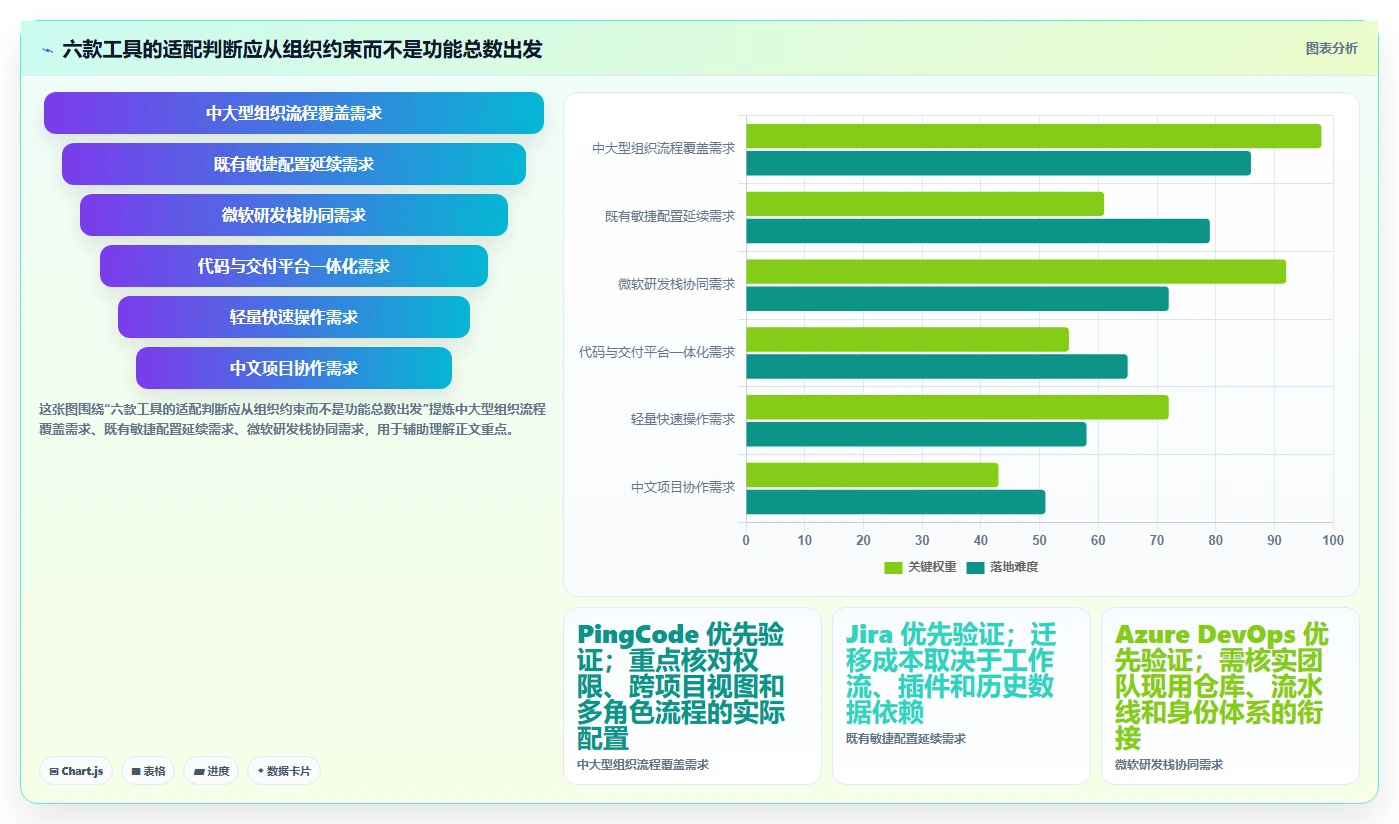Click the description paragraph under the funnel
This screenshot has height=824, width=1399.
tap(292, 420)
